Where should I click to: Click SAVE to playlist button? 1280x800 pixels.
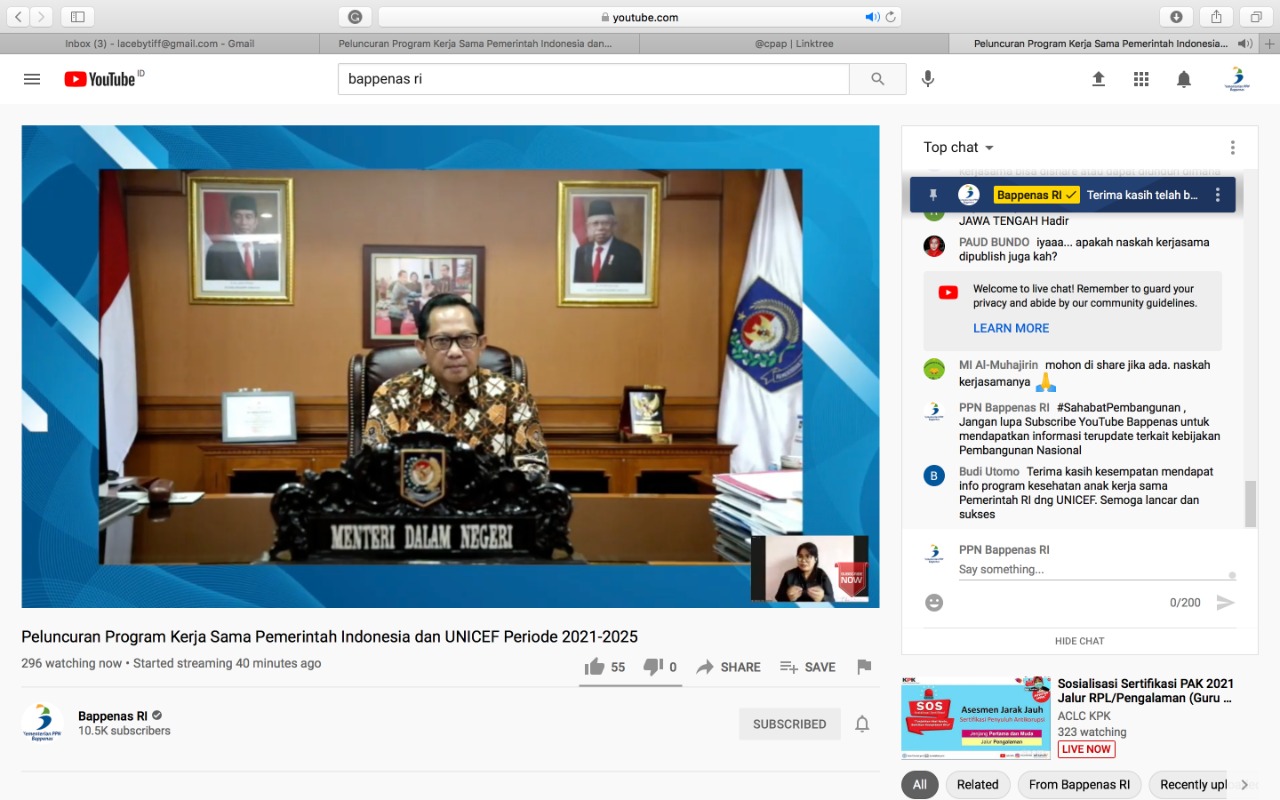click(x=808, y=667)
